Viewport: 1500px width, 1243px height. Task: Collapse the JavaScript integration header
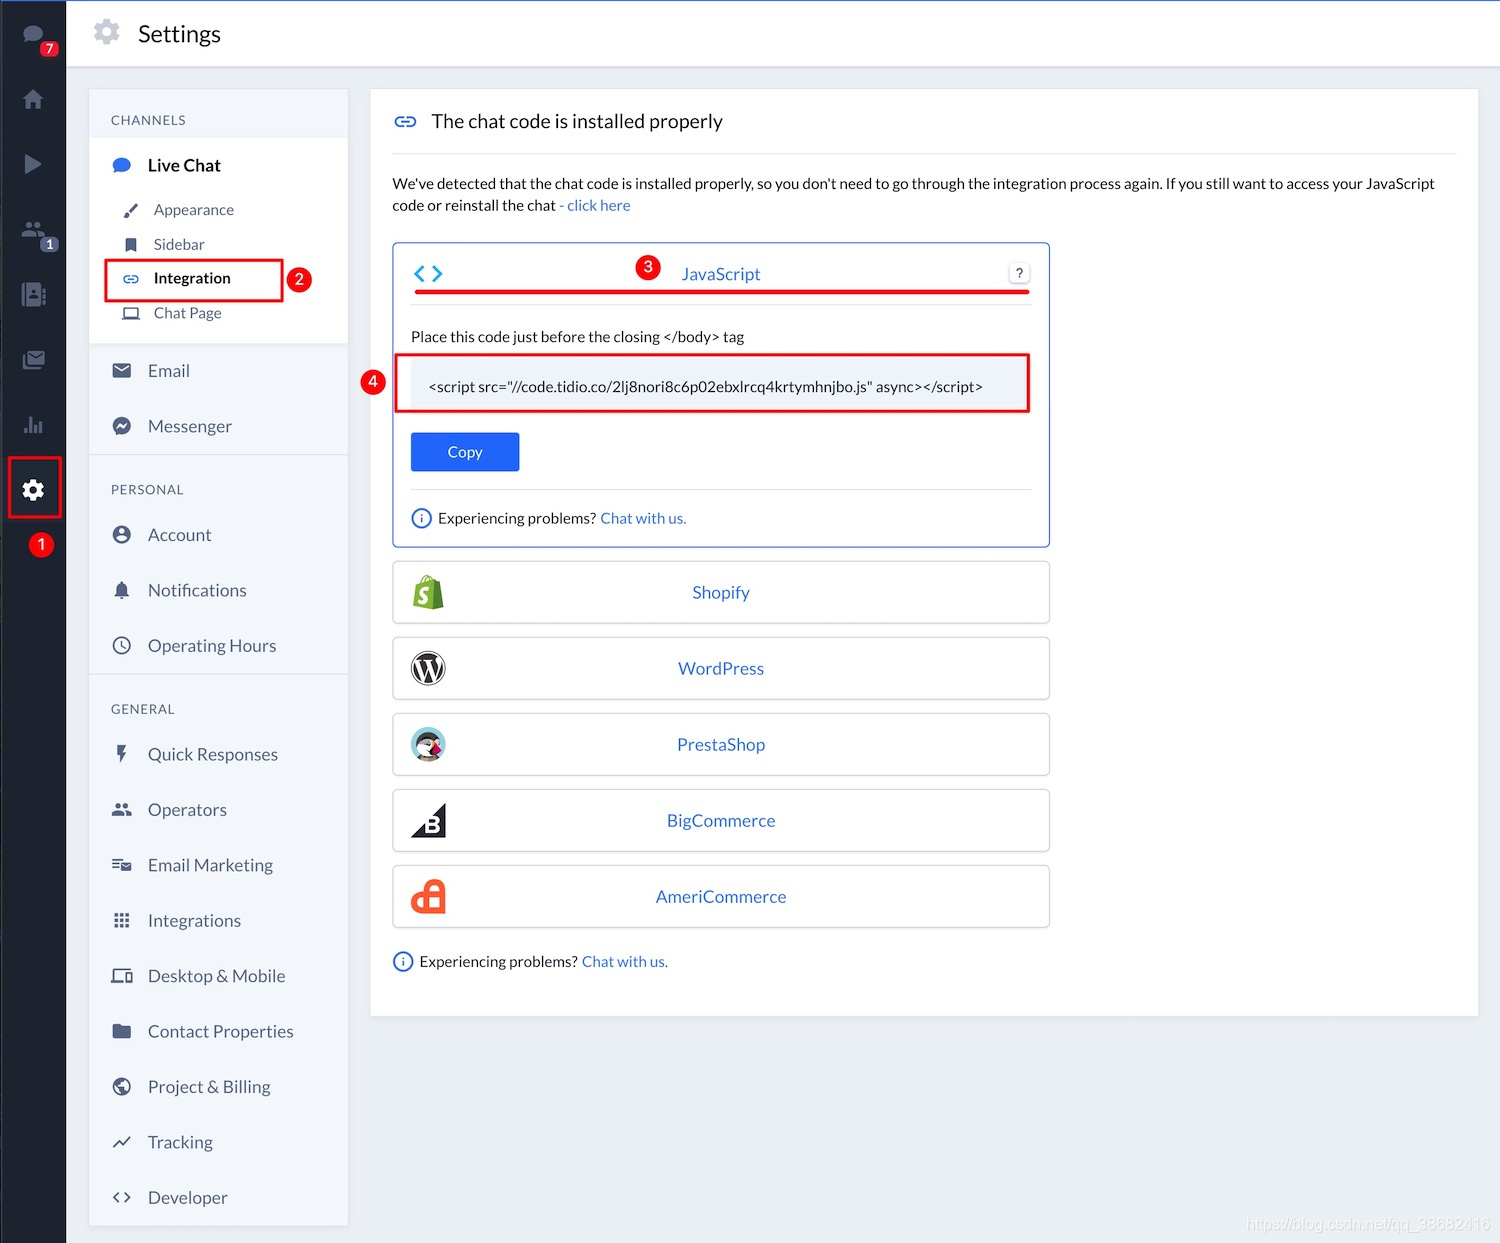pyautogui.click(x=721, y=273)
